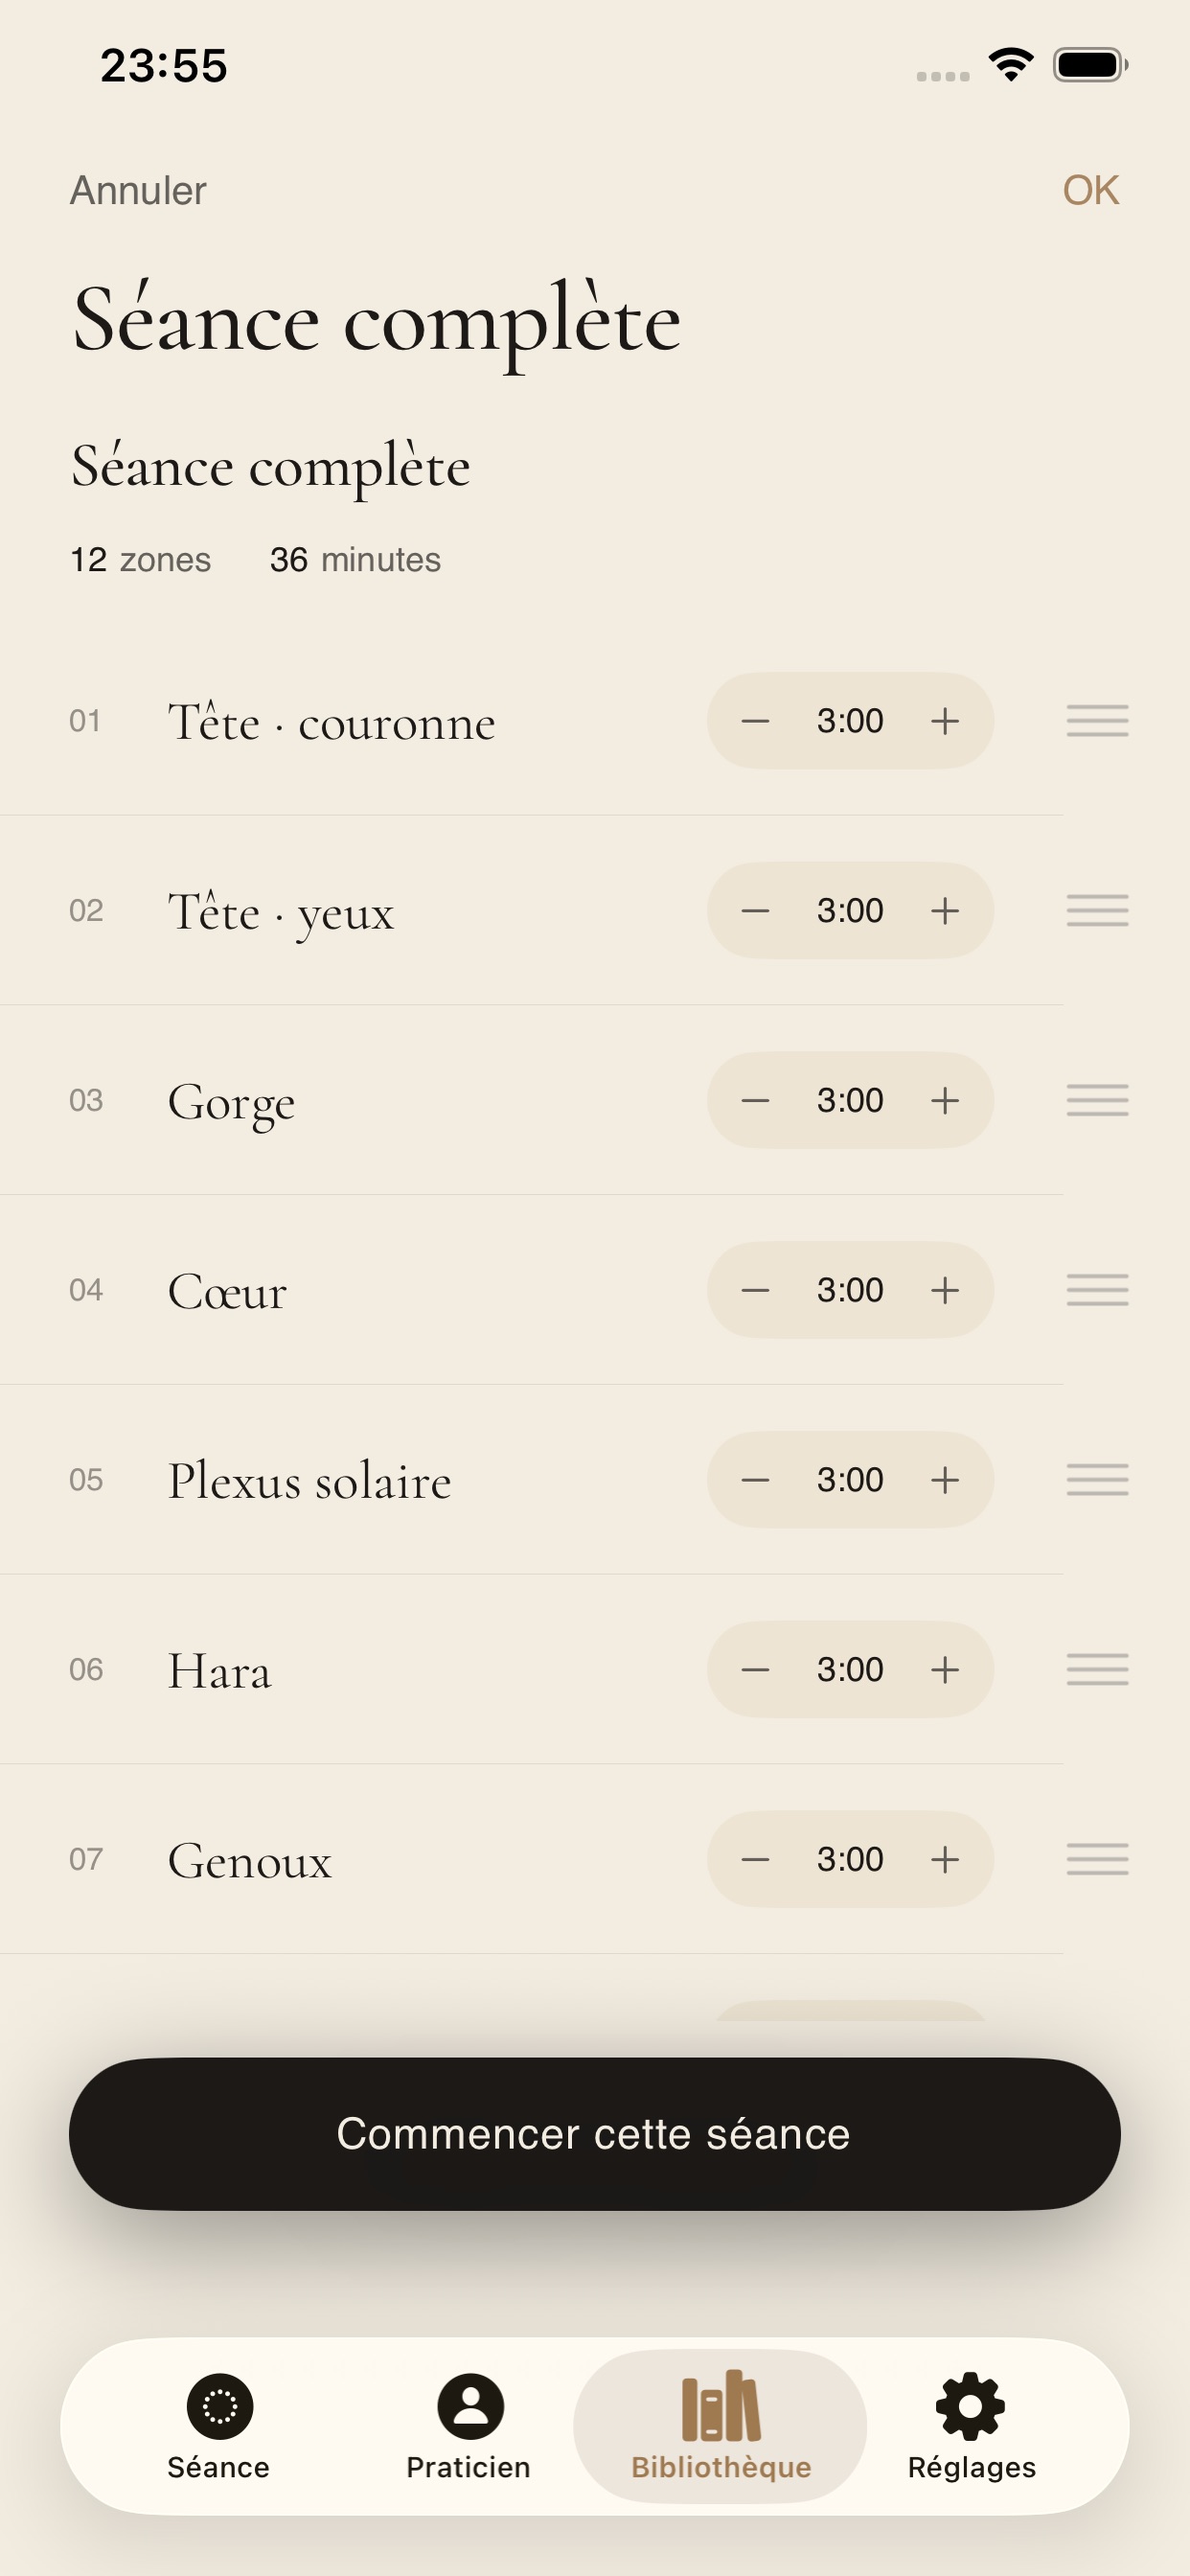
Task: Switch to the Praticien tab
Action: point(469,2426)
